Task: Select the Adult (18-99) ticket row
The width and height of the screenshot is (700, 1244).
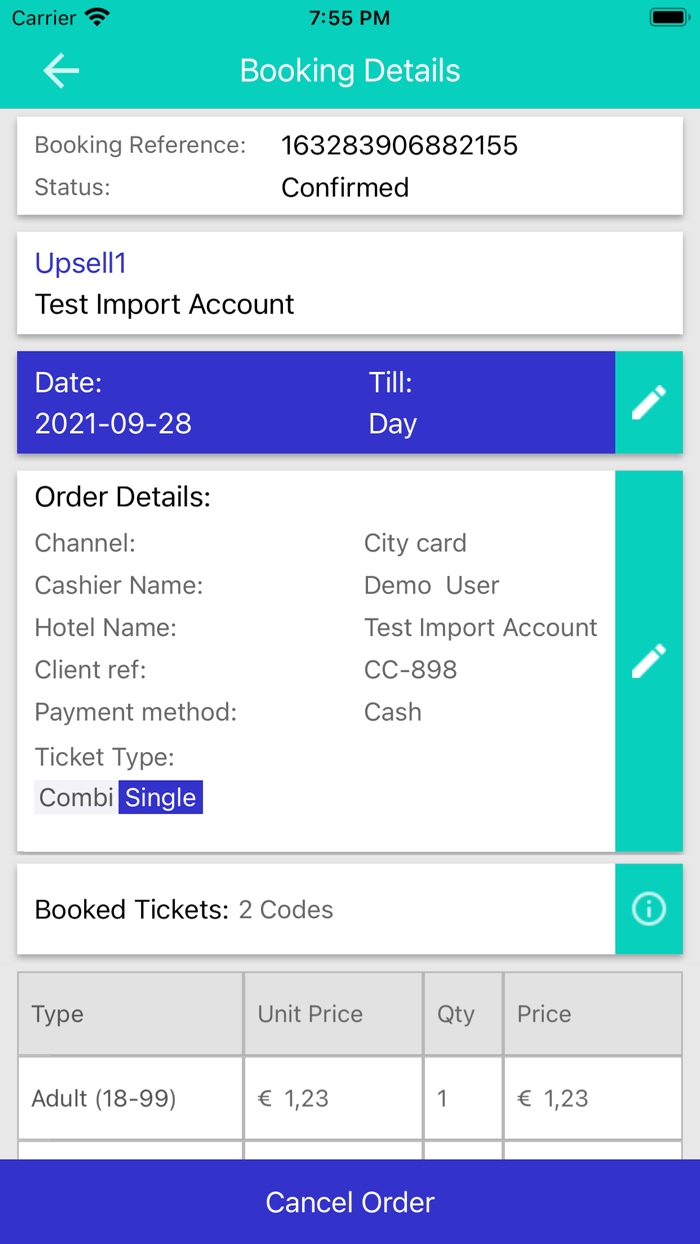Action: point(104,1098)
